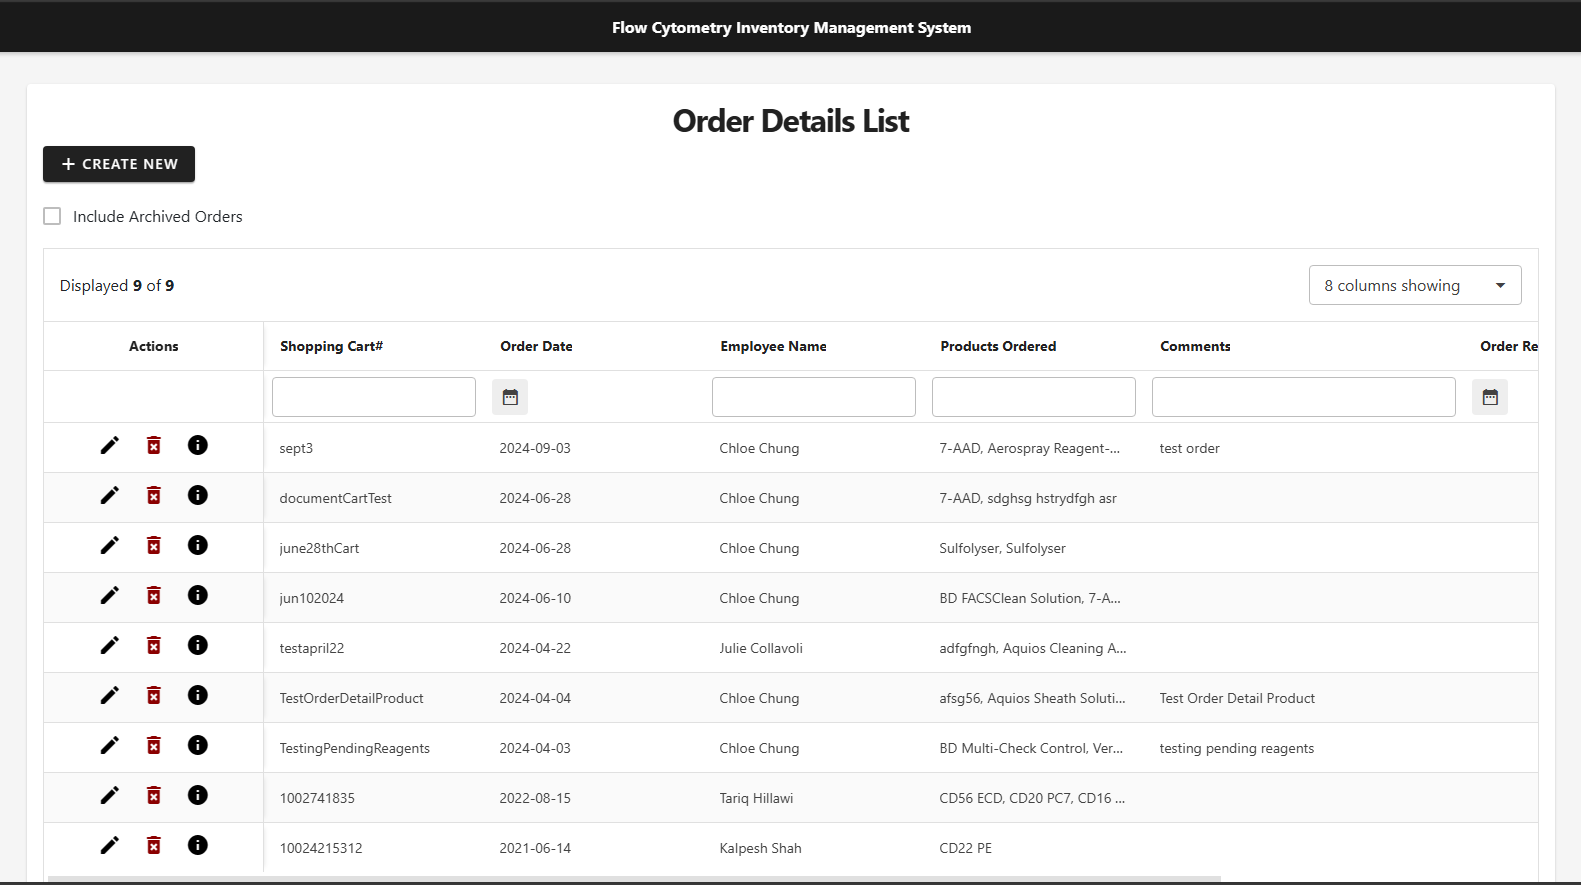Focus the Comments filter field
This screenshot has height=885, width=1581.
pyautogui.click(x=1304, y=397)
